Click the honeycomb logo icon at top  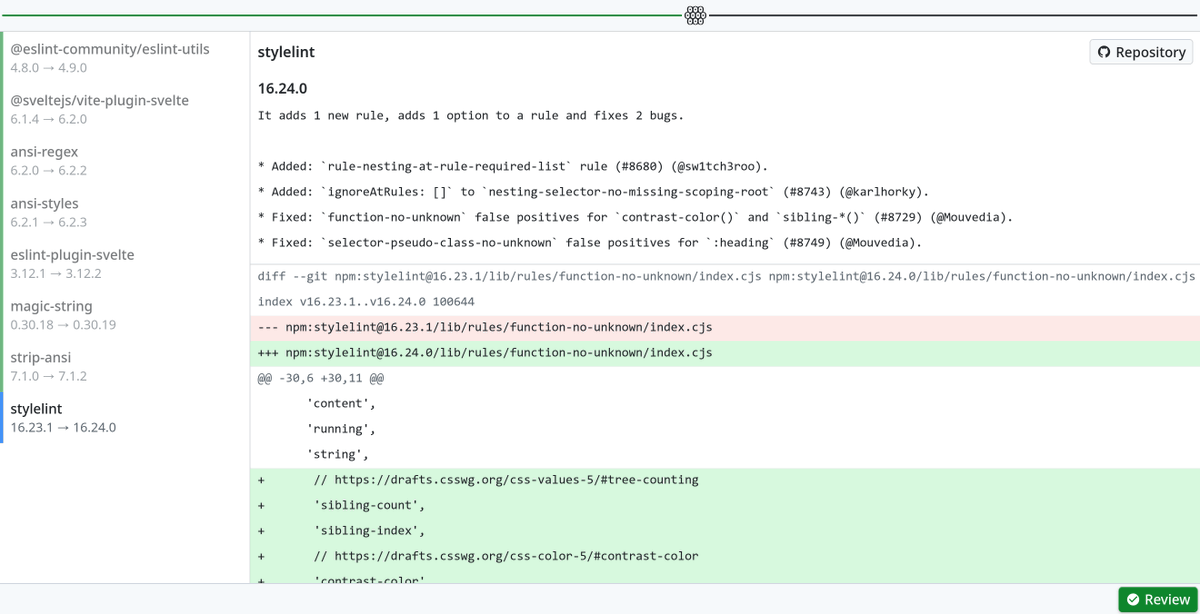click(x=696, y=15)
